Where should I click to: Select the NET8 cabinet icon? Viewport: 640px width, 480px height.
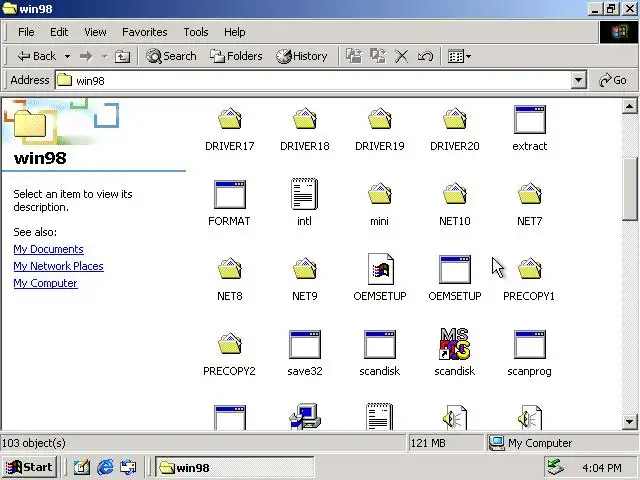[x=229, y=269]
